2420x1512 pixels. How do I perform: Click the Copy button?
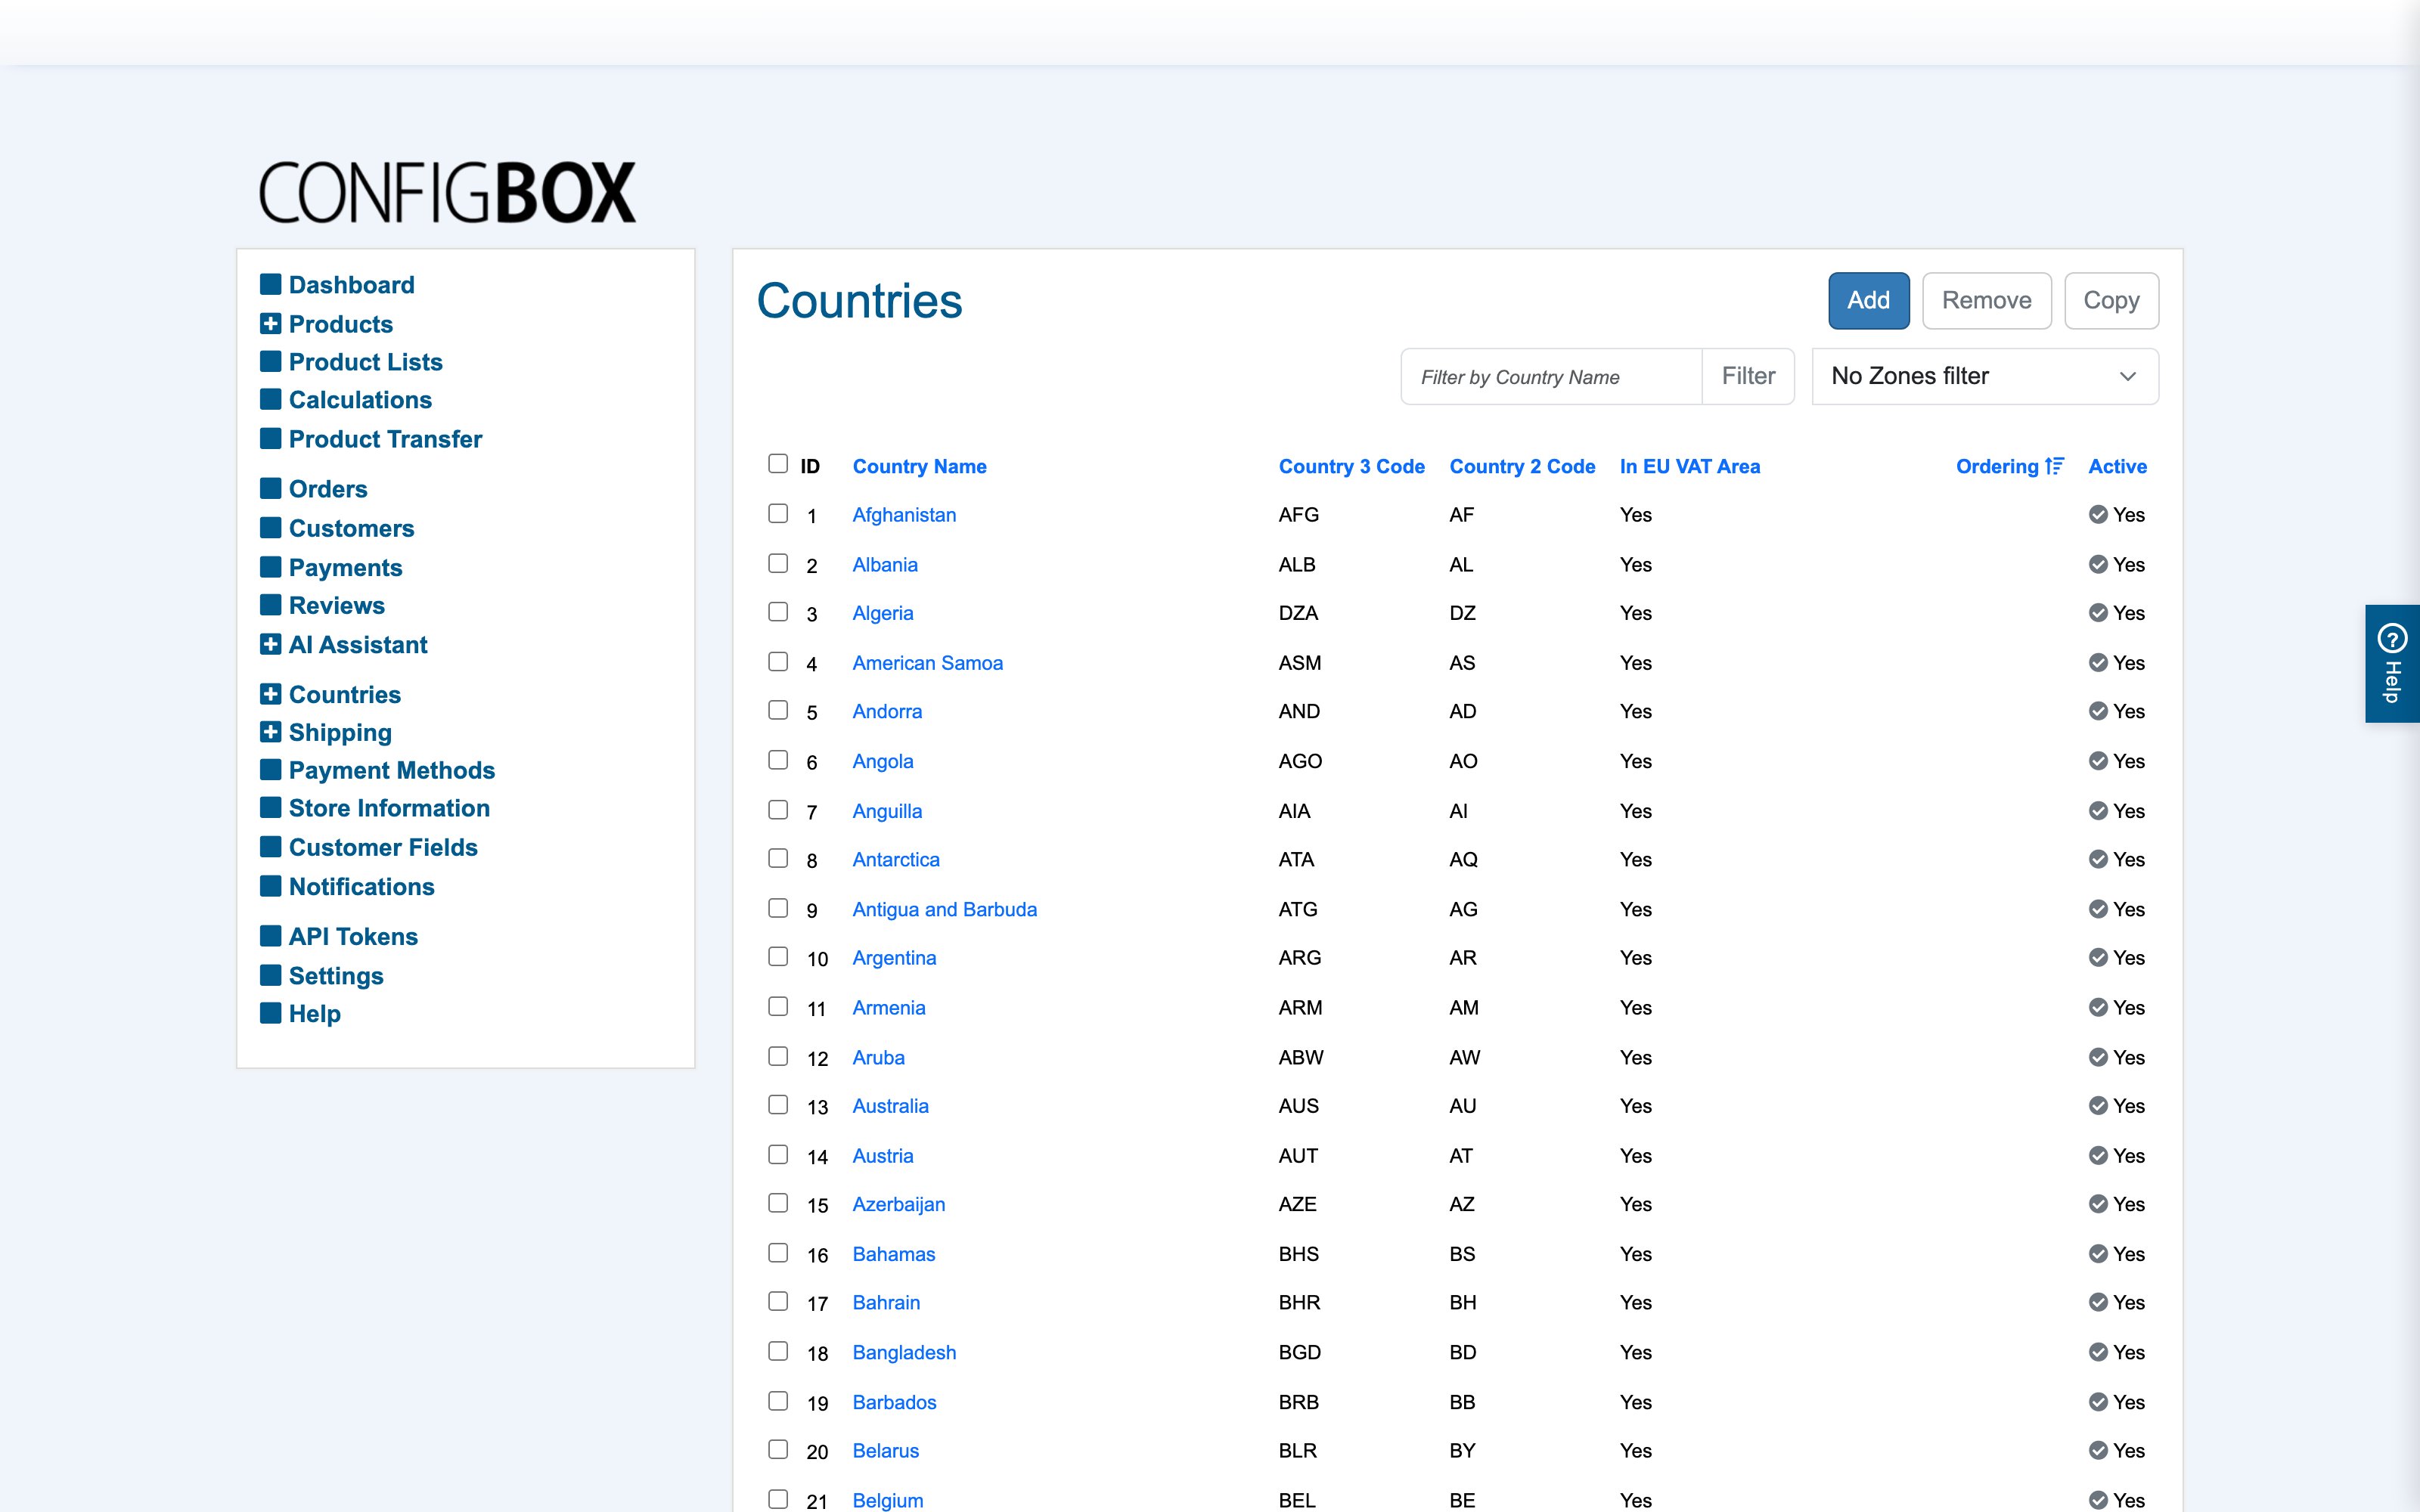click(x=2111, y=300)
